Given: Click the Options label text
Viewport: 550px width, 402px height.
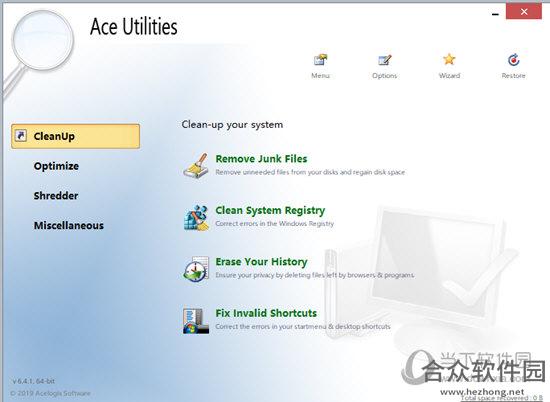Looking at the screenshot, I should [384, 76].
